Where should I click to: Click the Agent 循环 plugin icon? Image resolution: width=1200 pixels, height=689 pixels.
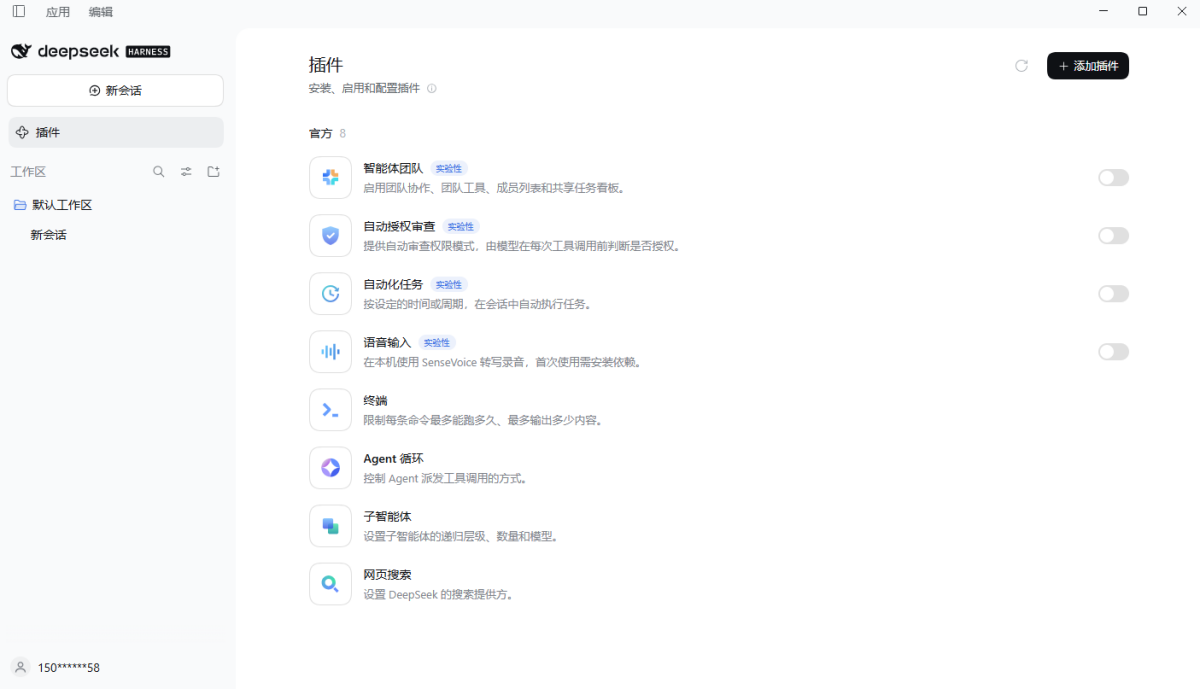(331, 468)
